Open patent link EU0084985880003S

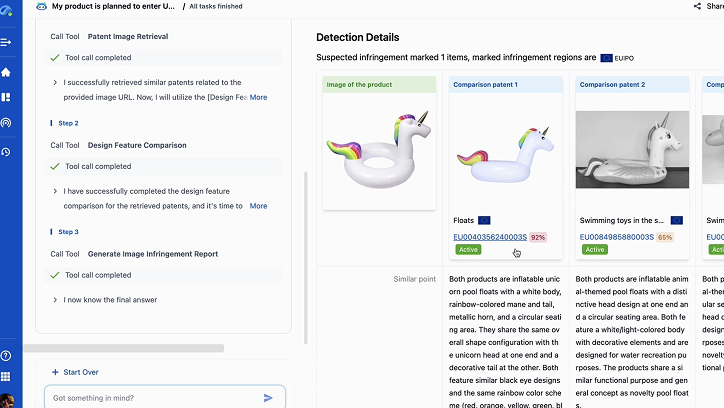(x=616, y=237)
